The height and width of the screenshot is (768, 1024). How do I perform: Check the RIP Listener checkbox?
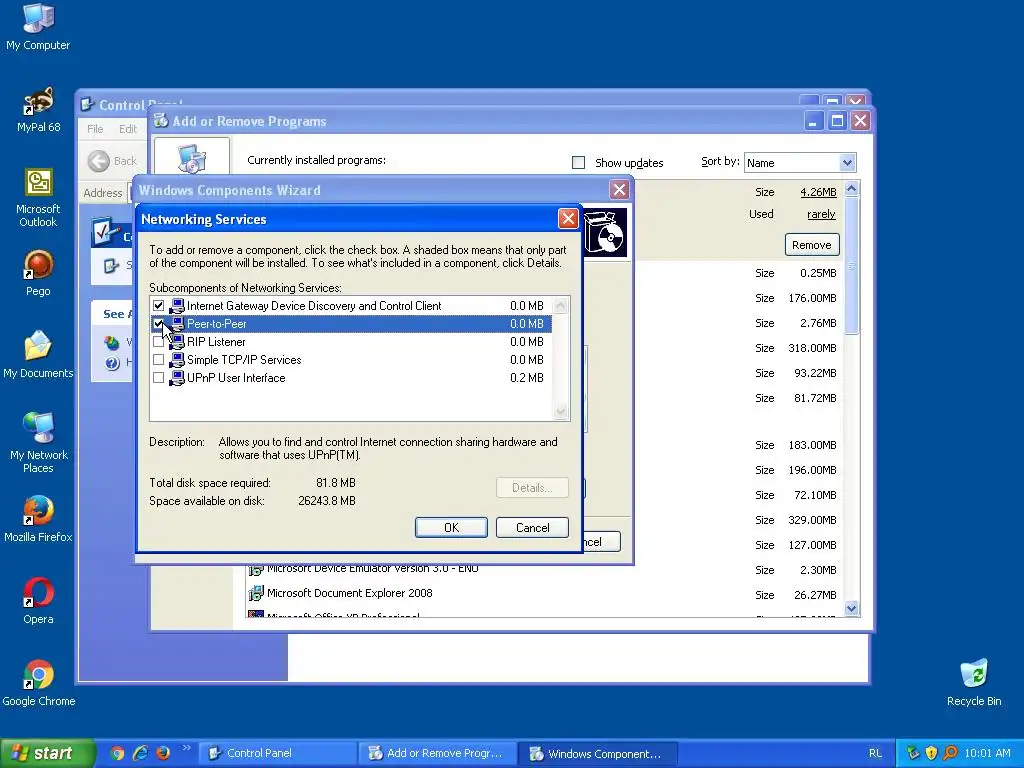[158, 342]
